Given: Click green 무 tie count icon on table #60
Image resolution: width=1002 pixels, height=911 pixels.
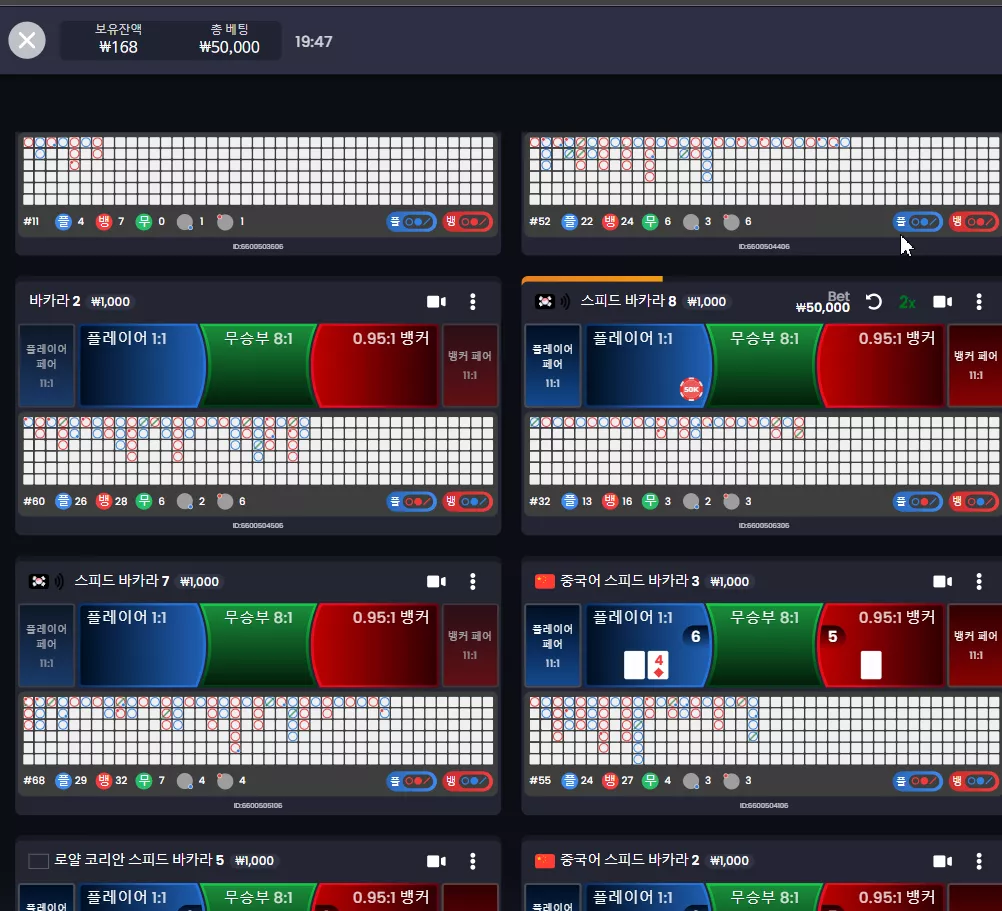Looking at the screenshot, I should [x=144, y=501].
